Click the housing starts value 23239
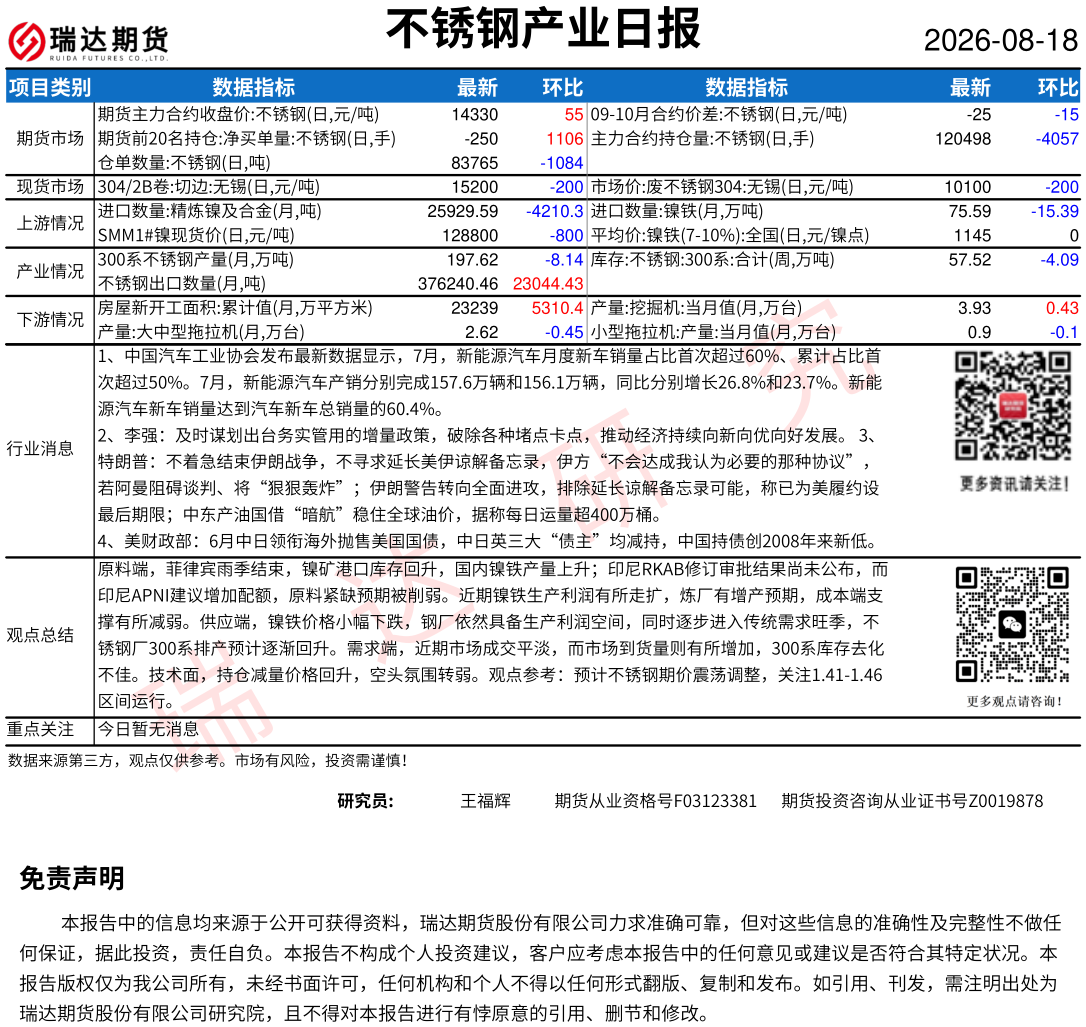 [474, 308]
